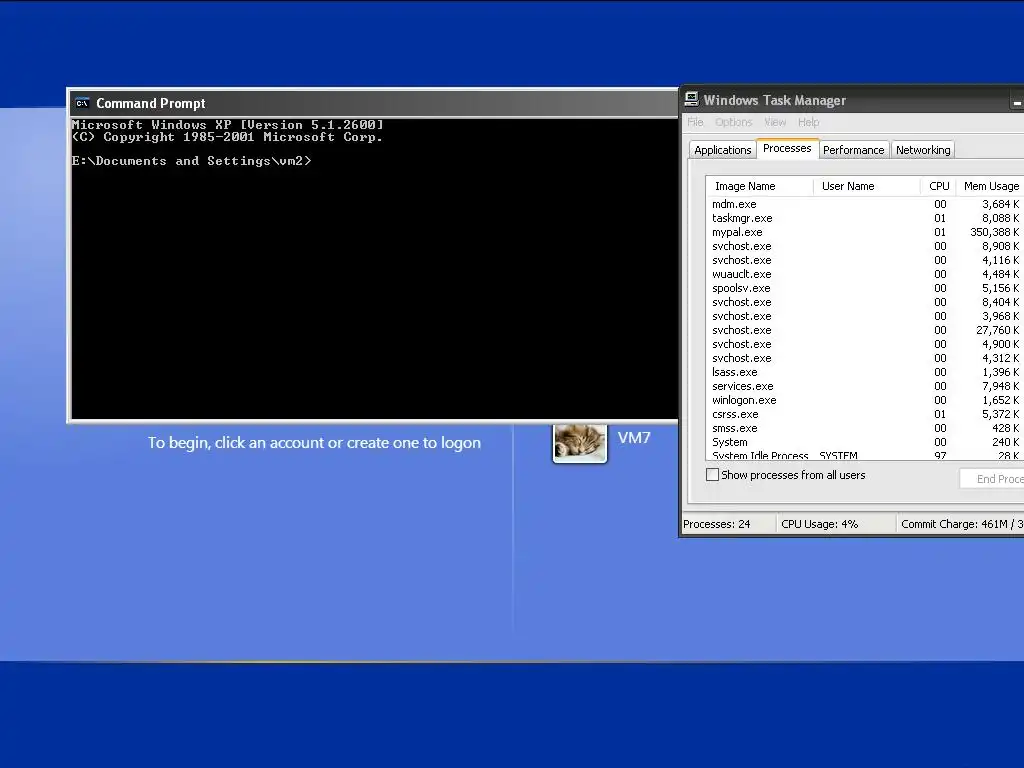Click the Task Manager title bar icon

691,99
